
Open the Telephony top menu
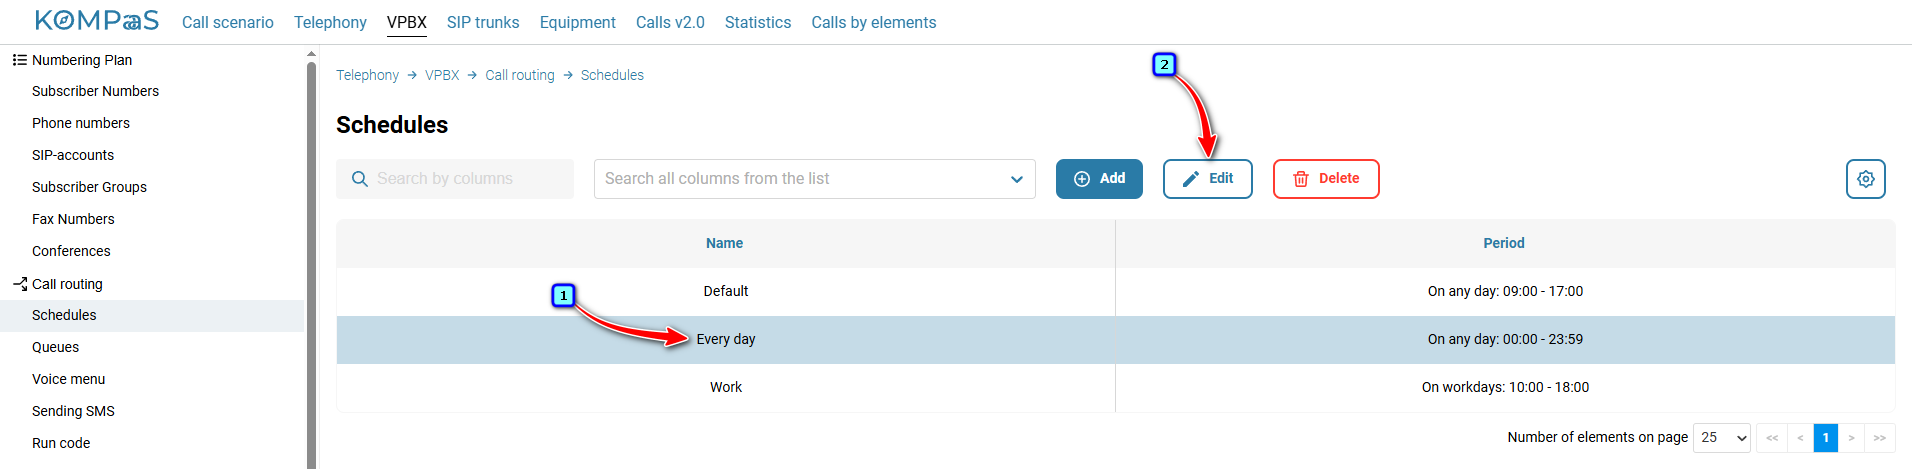pos(330,22)
